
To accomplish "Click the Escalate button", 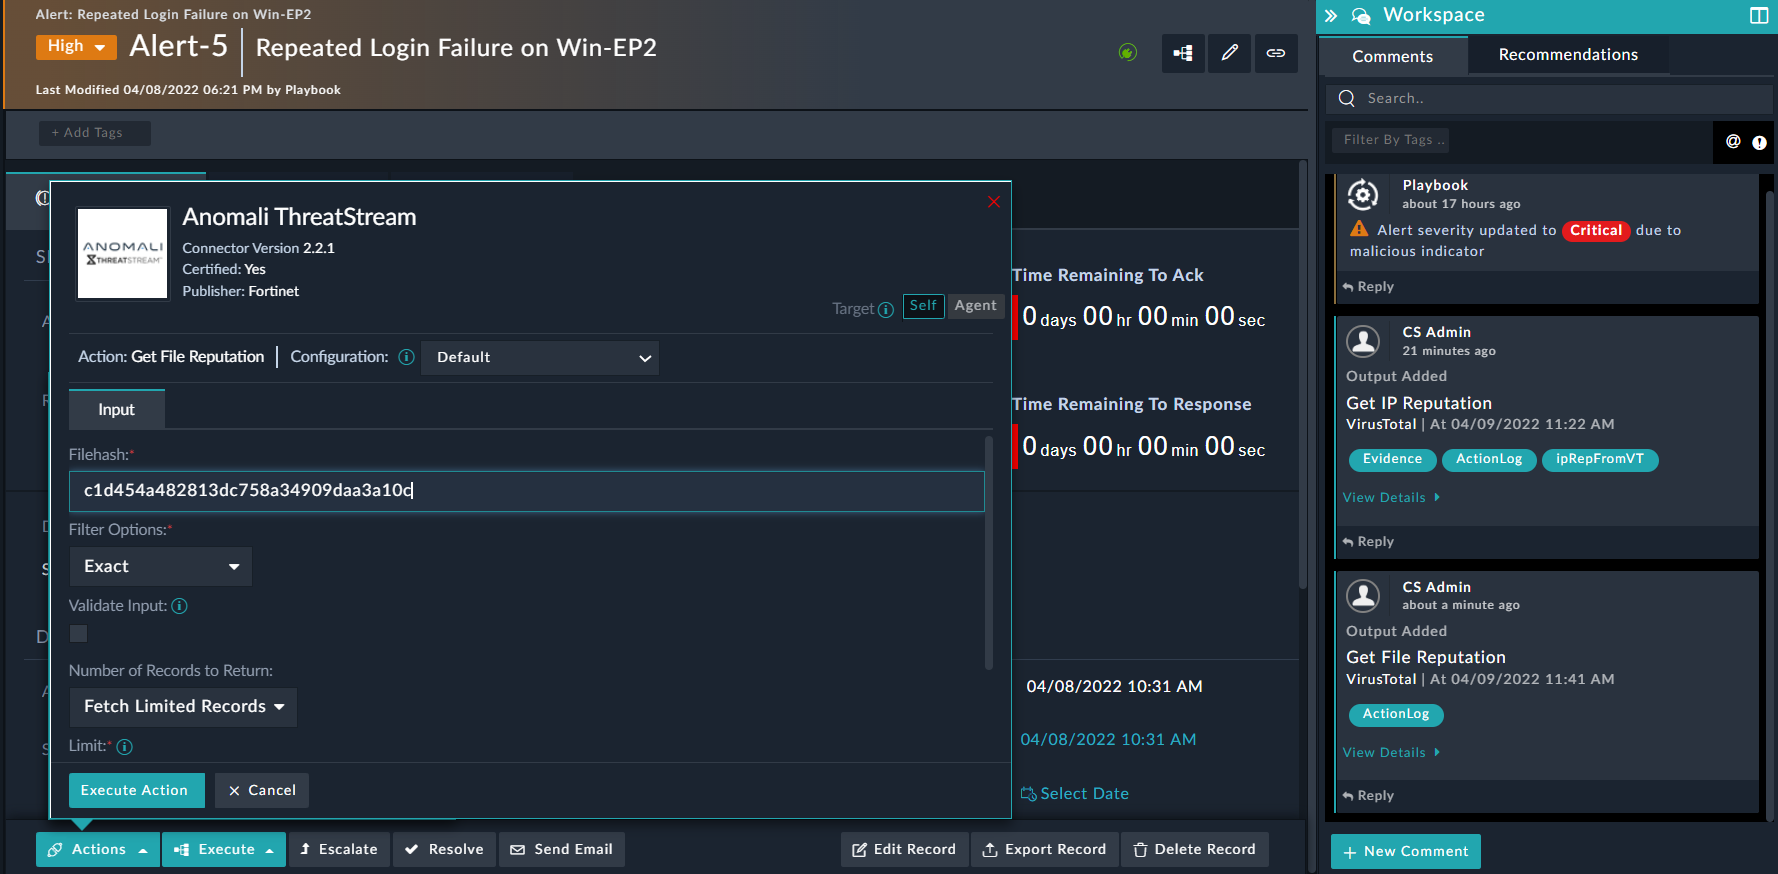I will [x=339, y=850].
